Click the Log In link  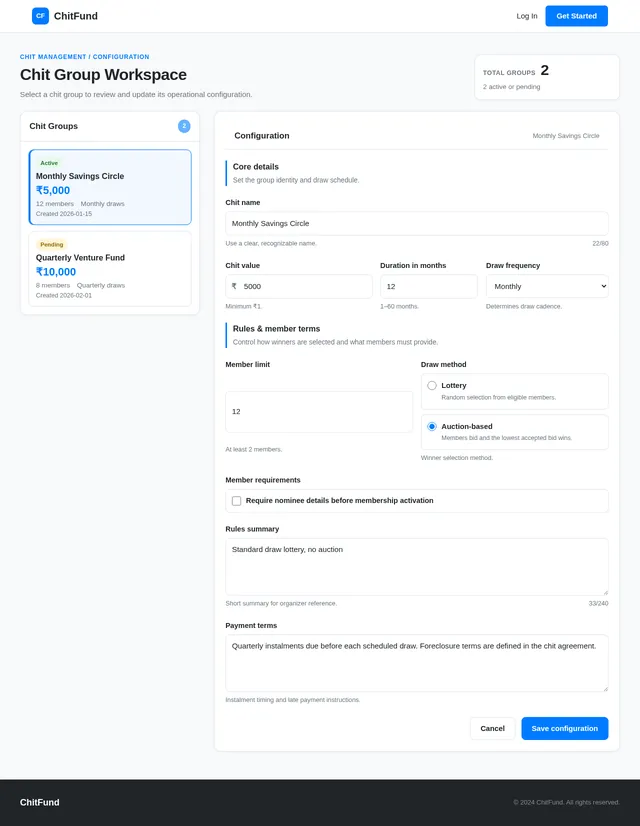pyautogui.click(x=527, y=16)
